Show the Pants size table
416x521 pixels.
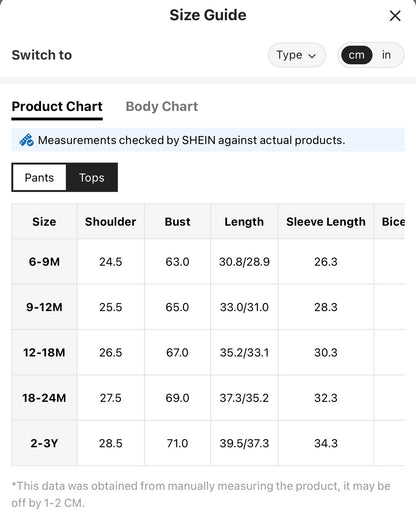(x=39, y=178)
